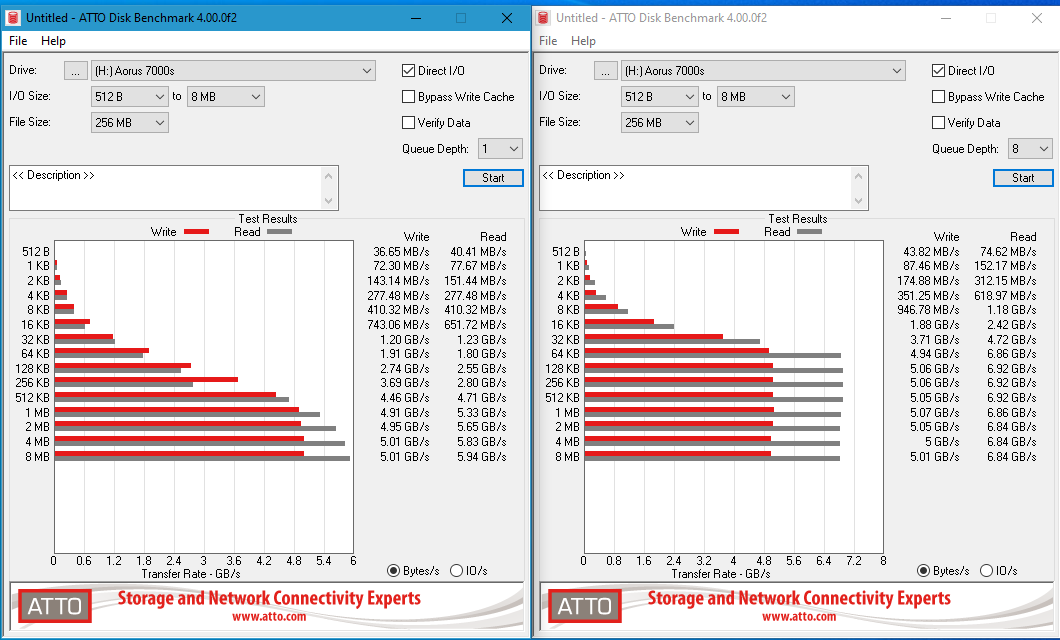
Task: Click the 946.78 MB/s write value in right window
Action: tap(928, 310)
